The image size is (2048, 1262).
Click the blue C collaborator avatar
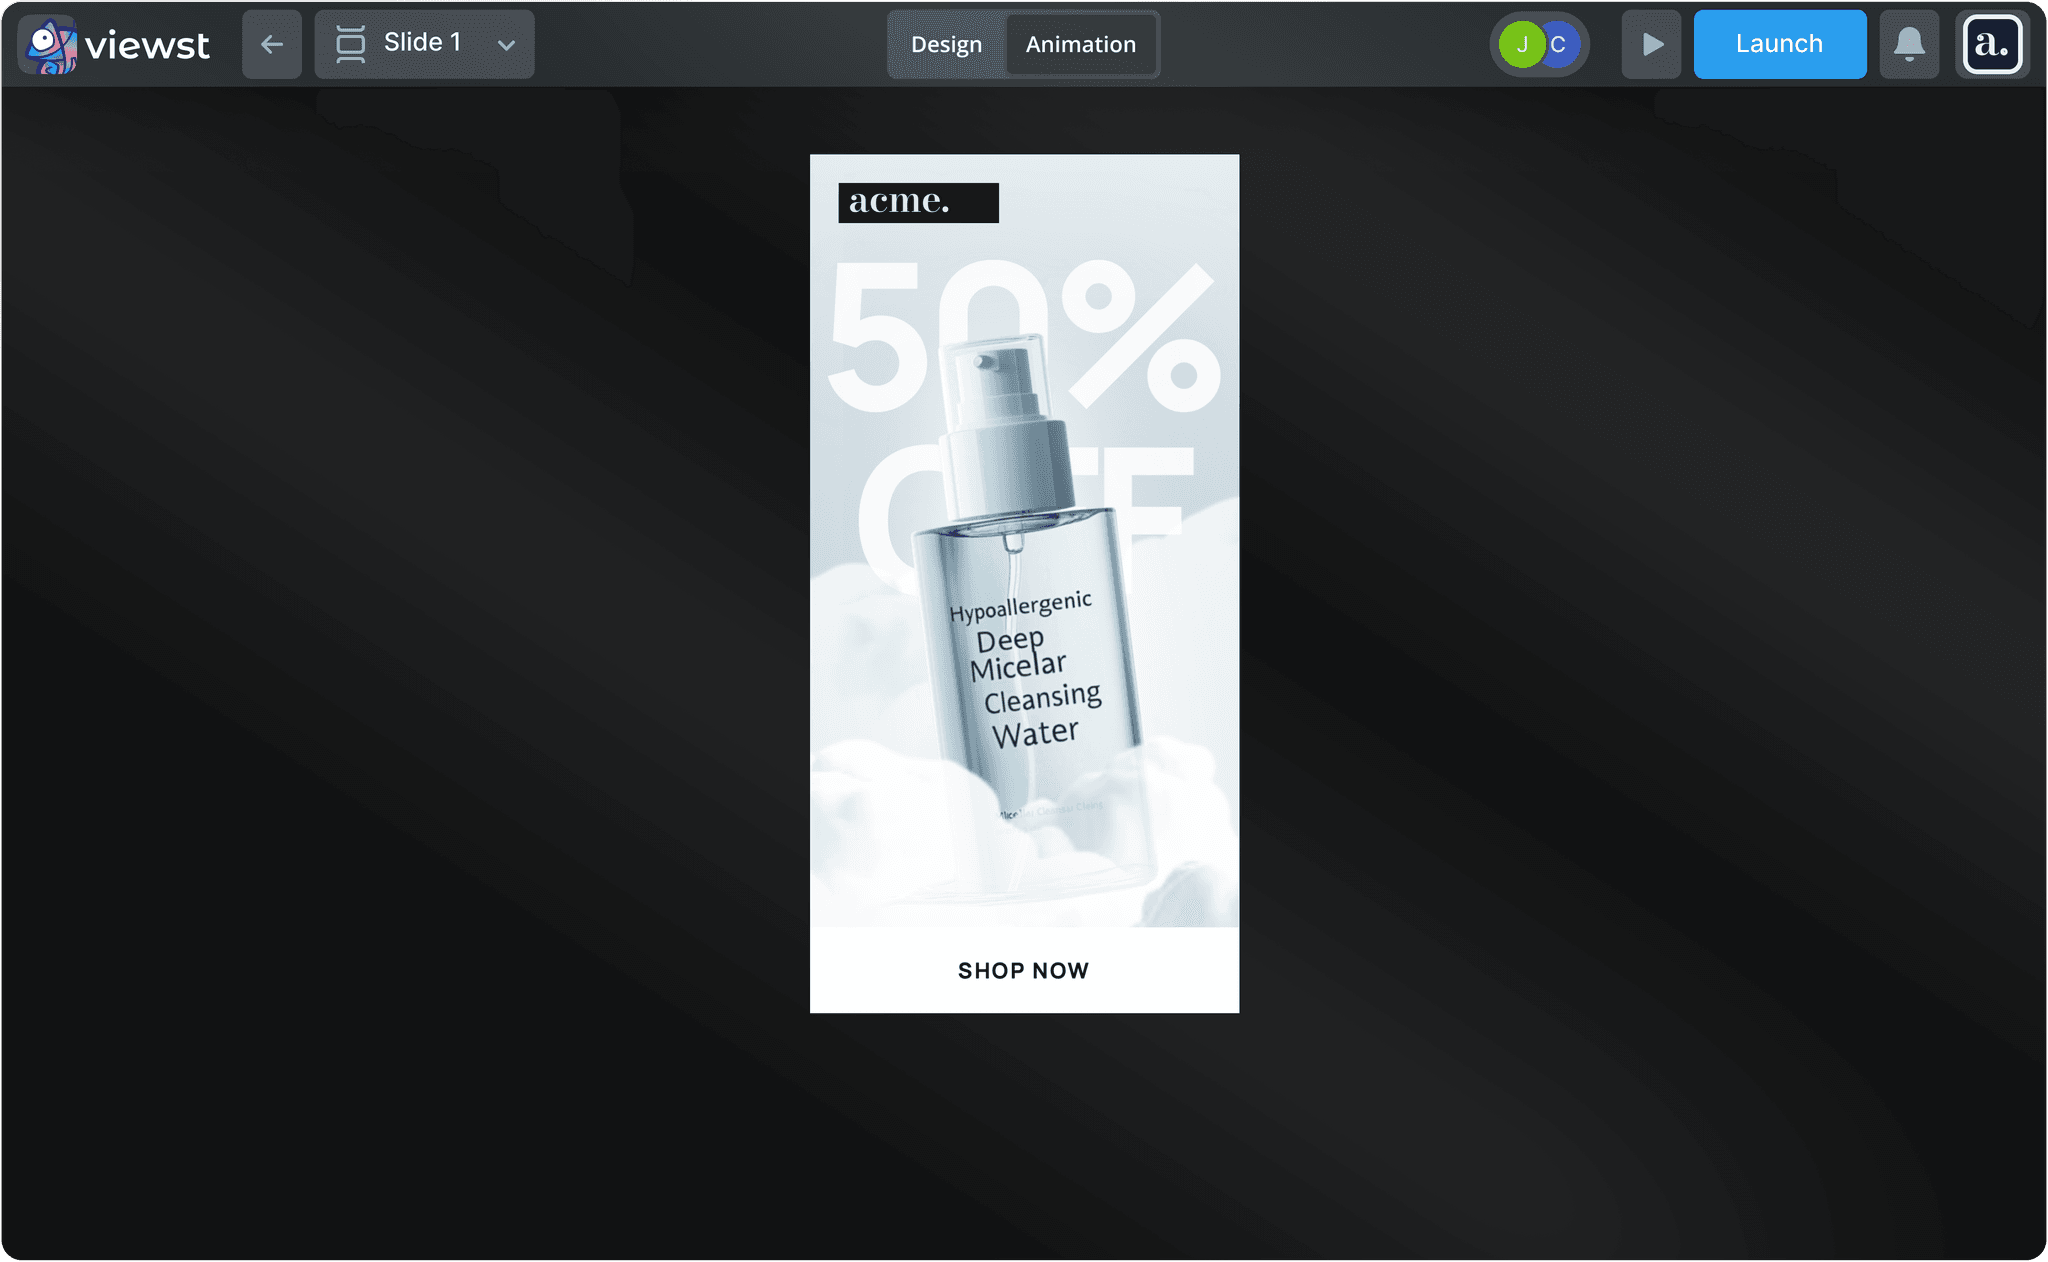click(1562, 45)
